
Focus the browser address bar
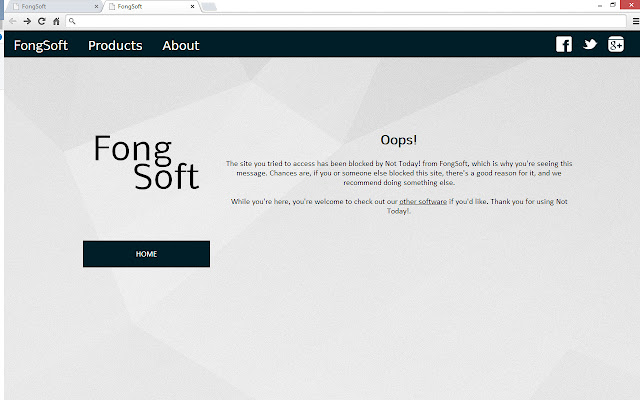pos(346,21)
